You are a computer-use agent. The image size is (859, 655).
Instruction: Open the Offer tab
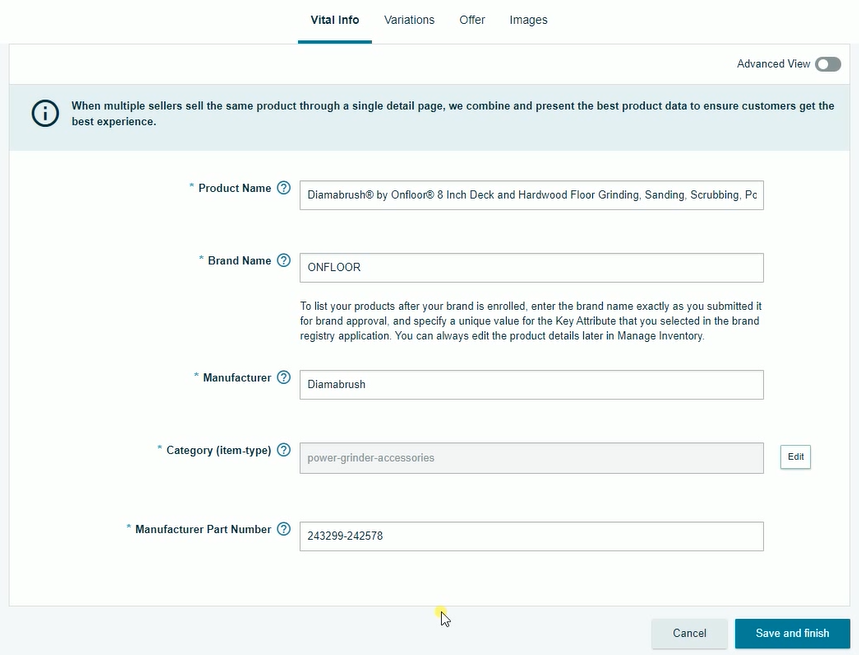point(472,19)
